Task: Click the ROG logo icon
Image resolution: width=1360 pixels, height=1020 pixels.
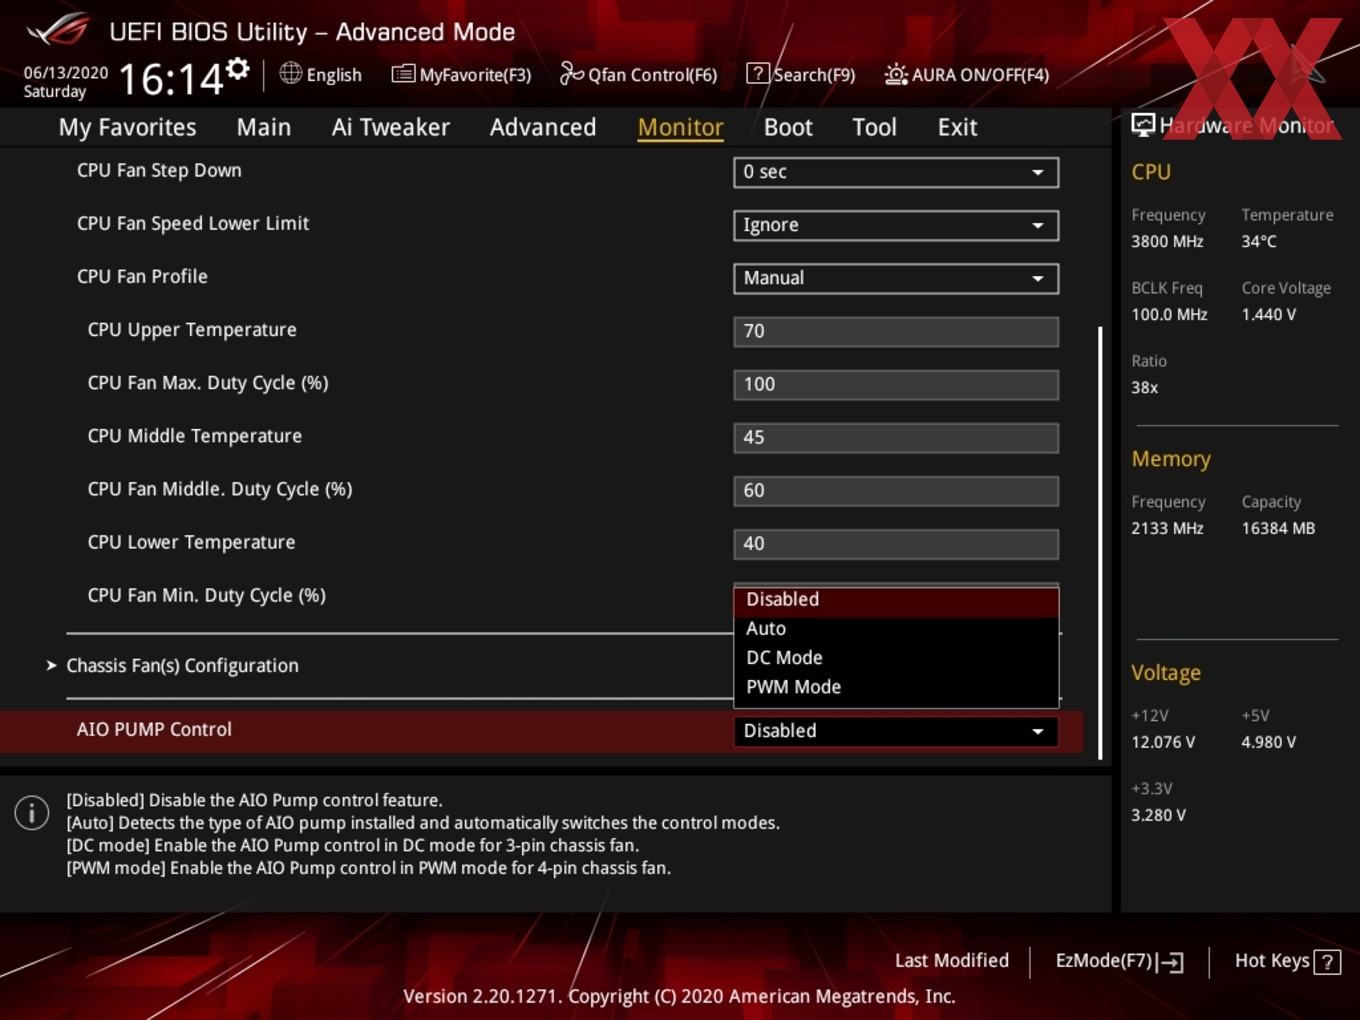Action: pyautogui.click(x=58, y=30)
